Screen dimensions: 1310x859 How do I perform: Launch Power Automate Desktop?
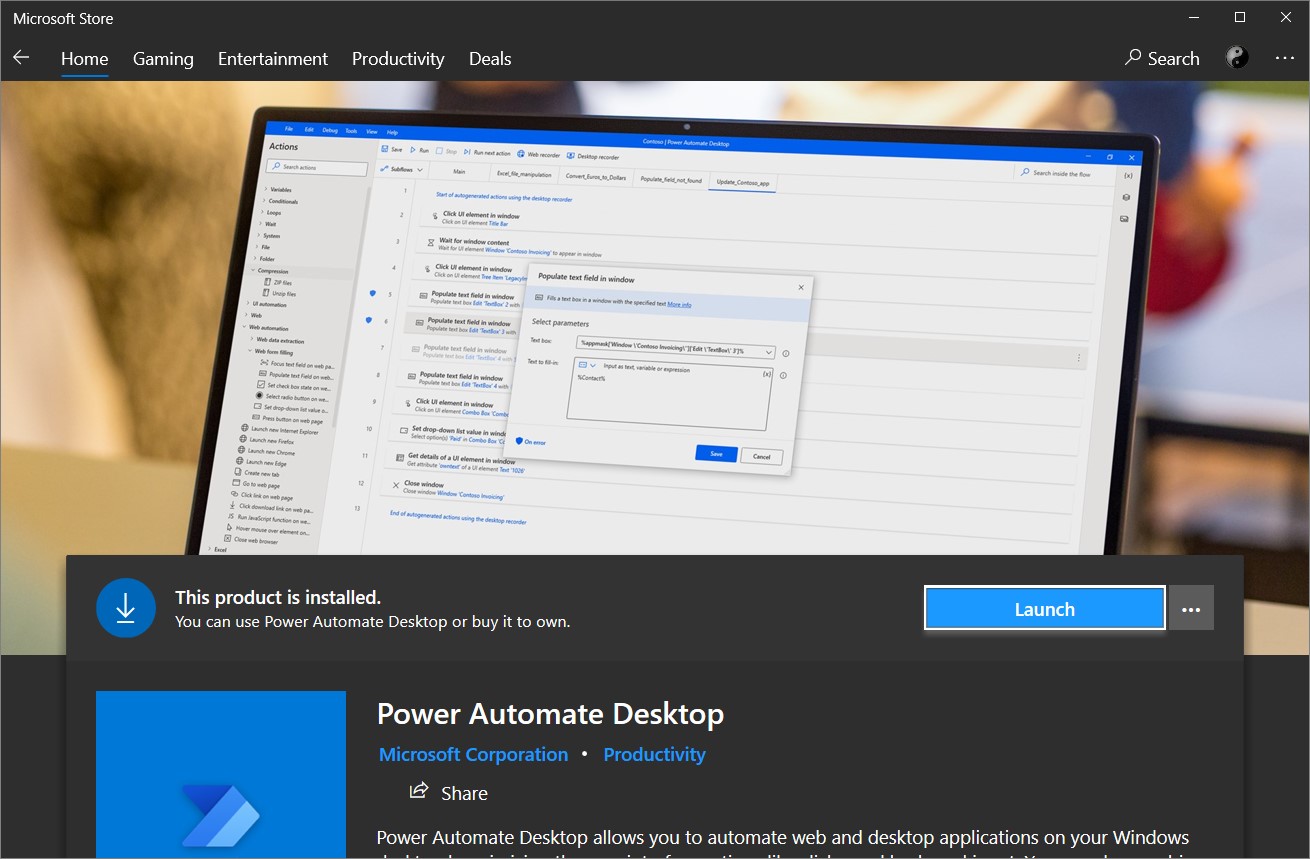(x=1045, y=608)
